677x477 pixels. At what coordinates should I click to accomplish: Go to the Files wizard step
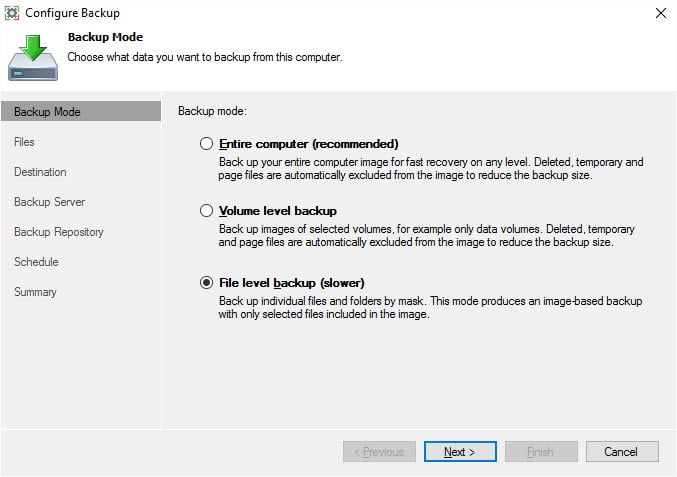click(x=24, y=142)
